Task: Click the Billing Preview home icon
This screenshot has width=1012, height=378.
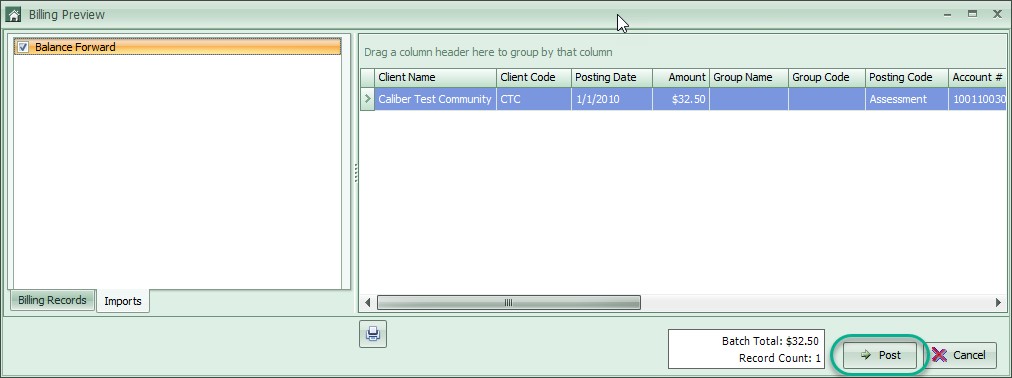Action: coord(13,14)
